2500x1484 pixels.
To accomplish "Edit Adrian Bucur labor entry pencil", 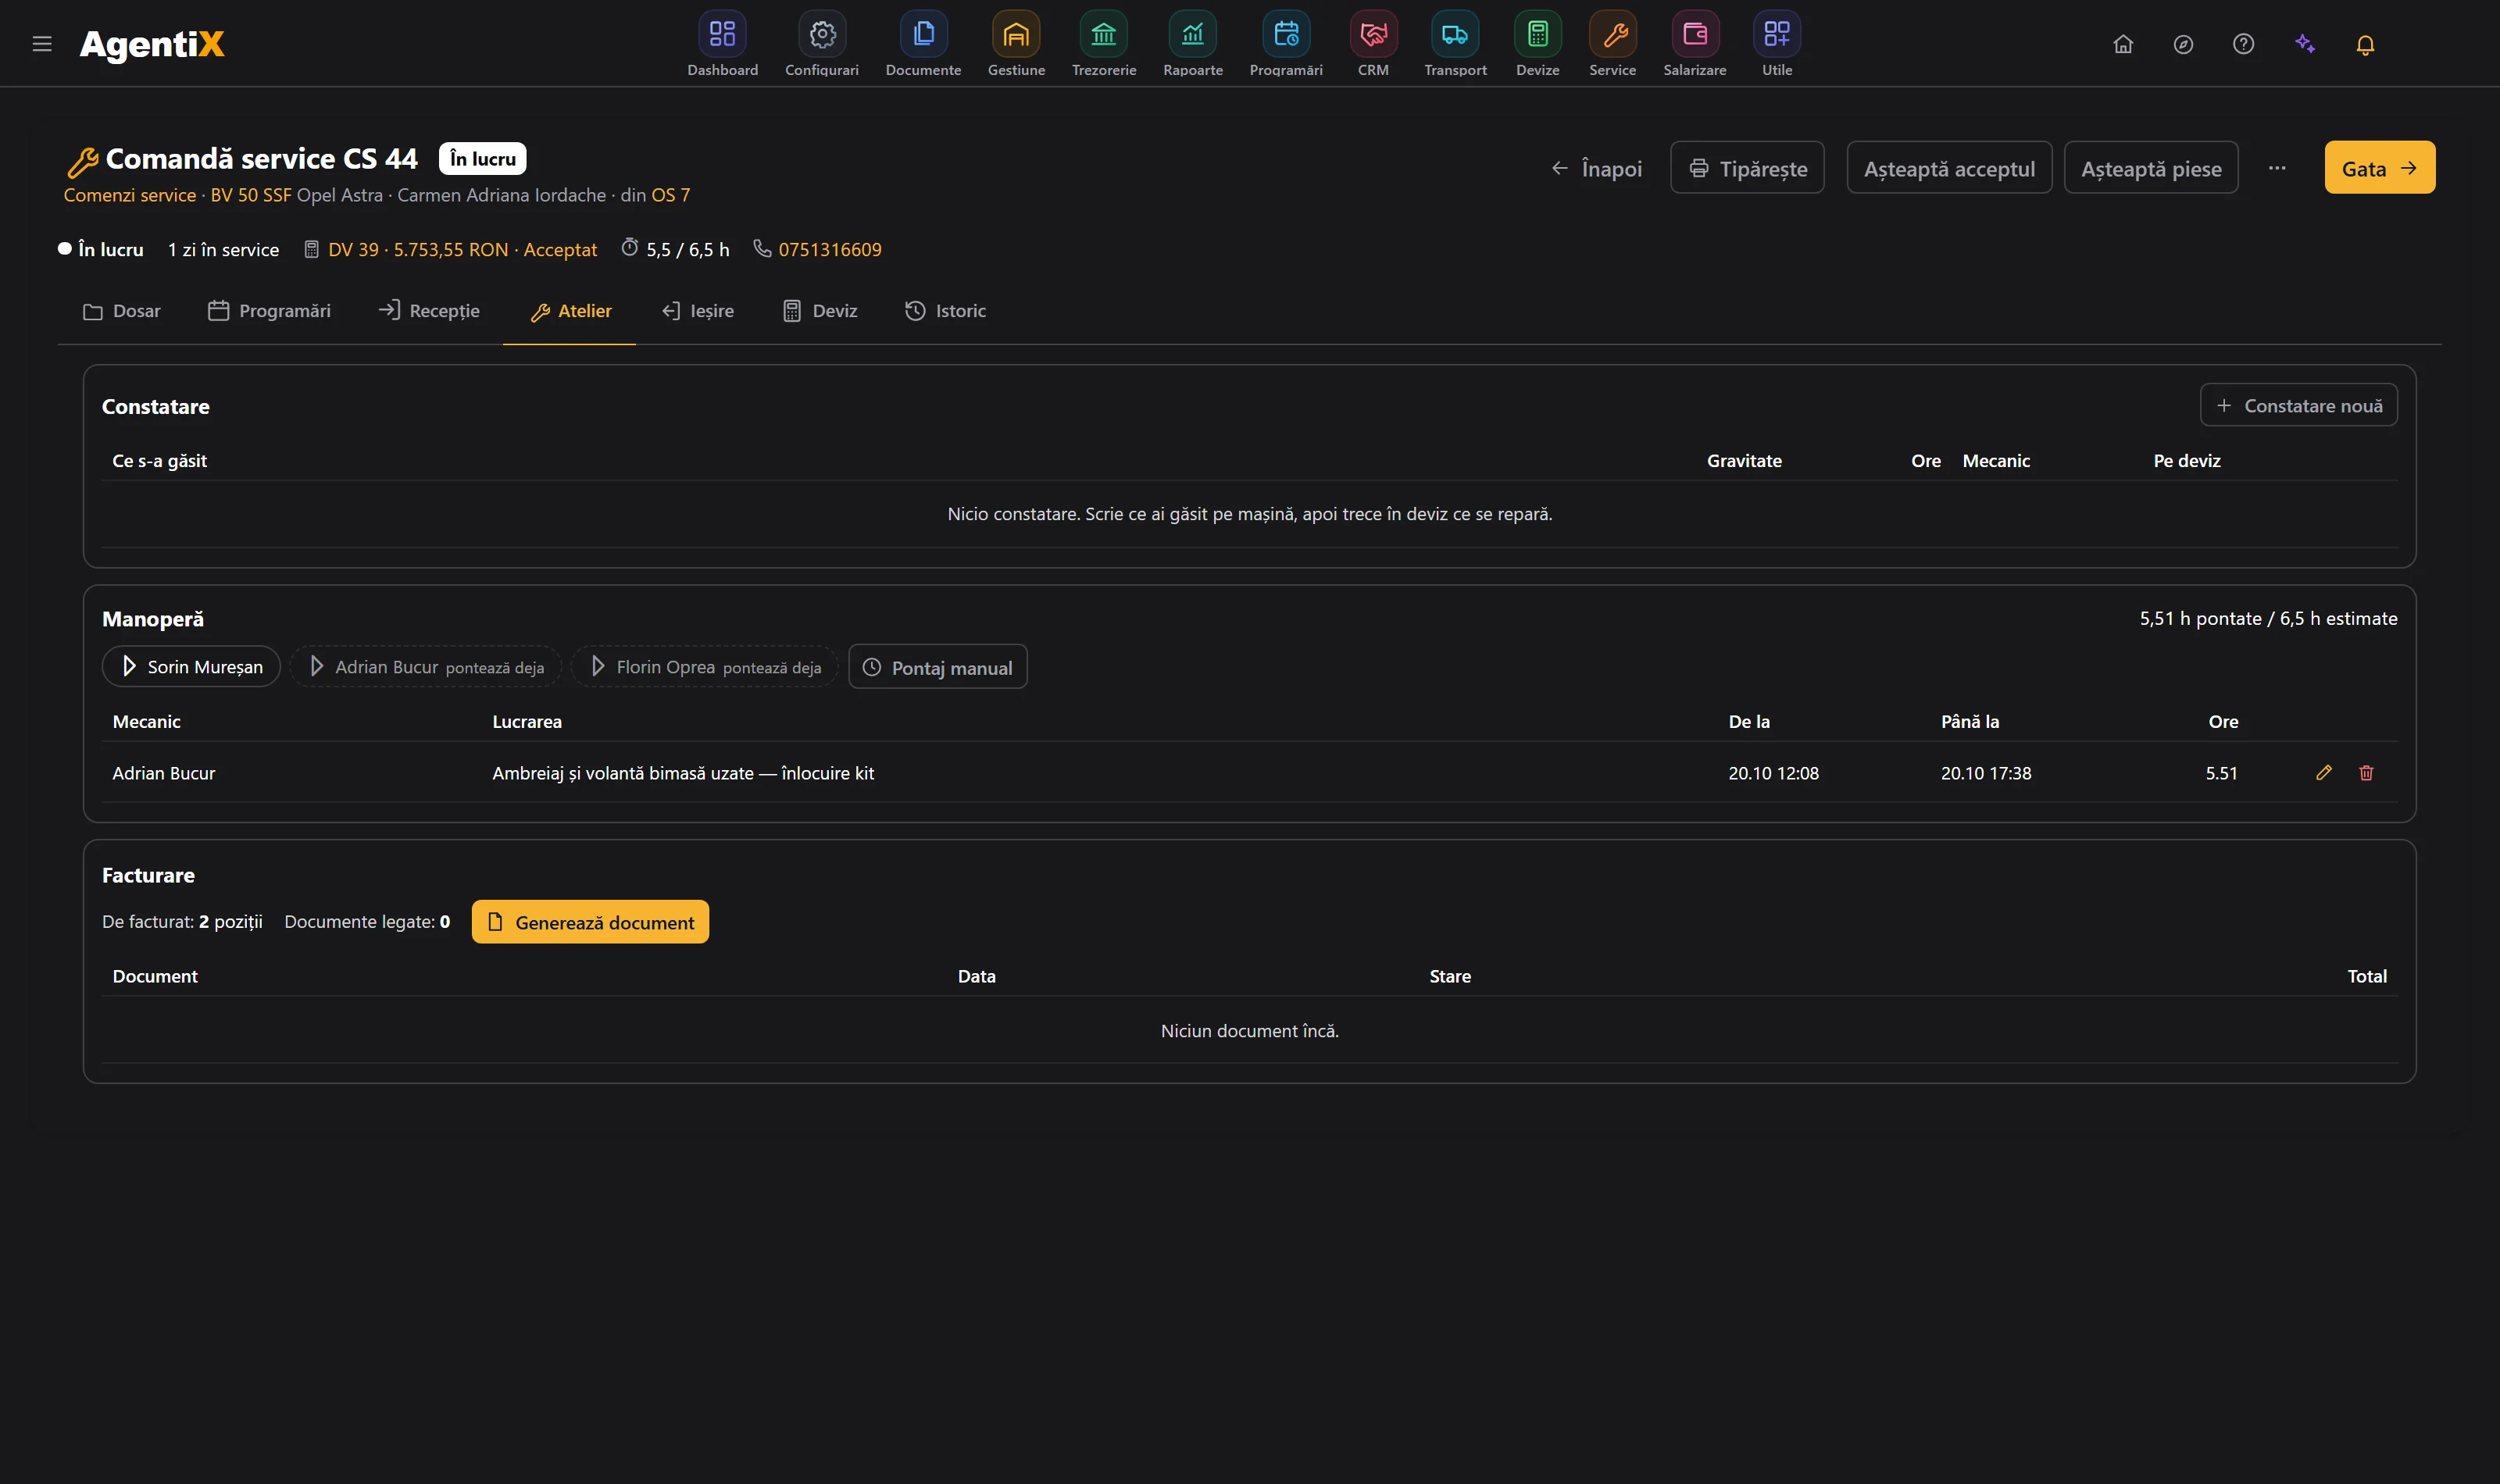I will [2324, 772].
